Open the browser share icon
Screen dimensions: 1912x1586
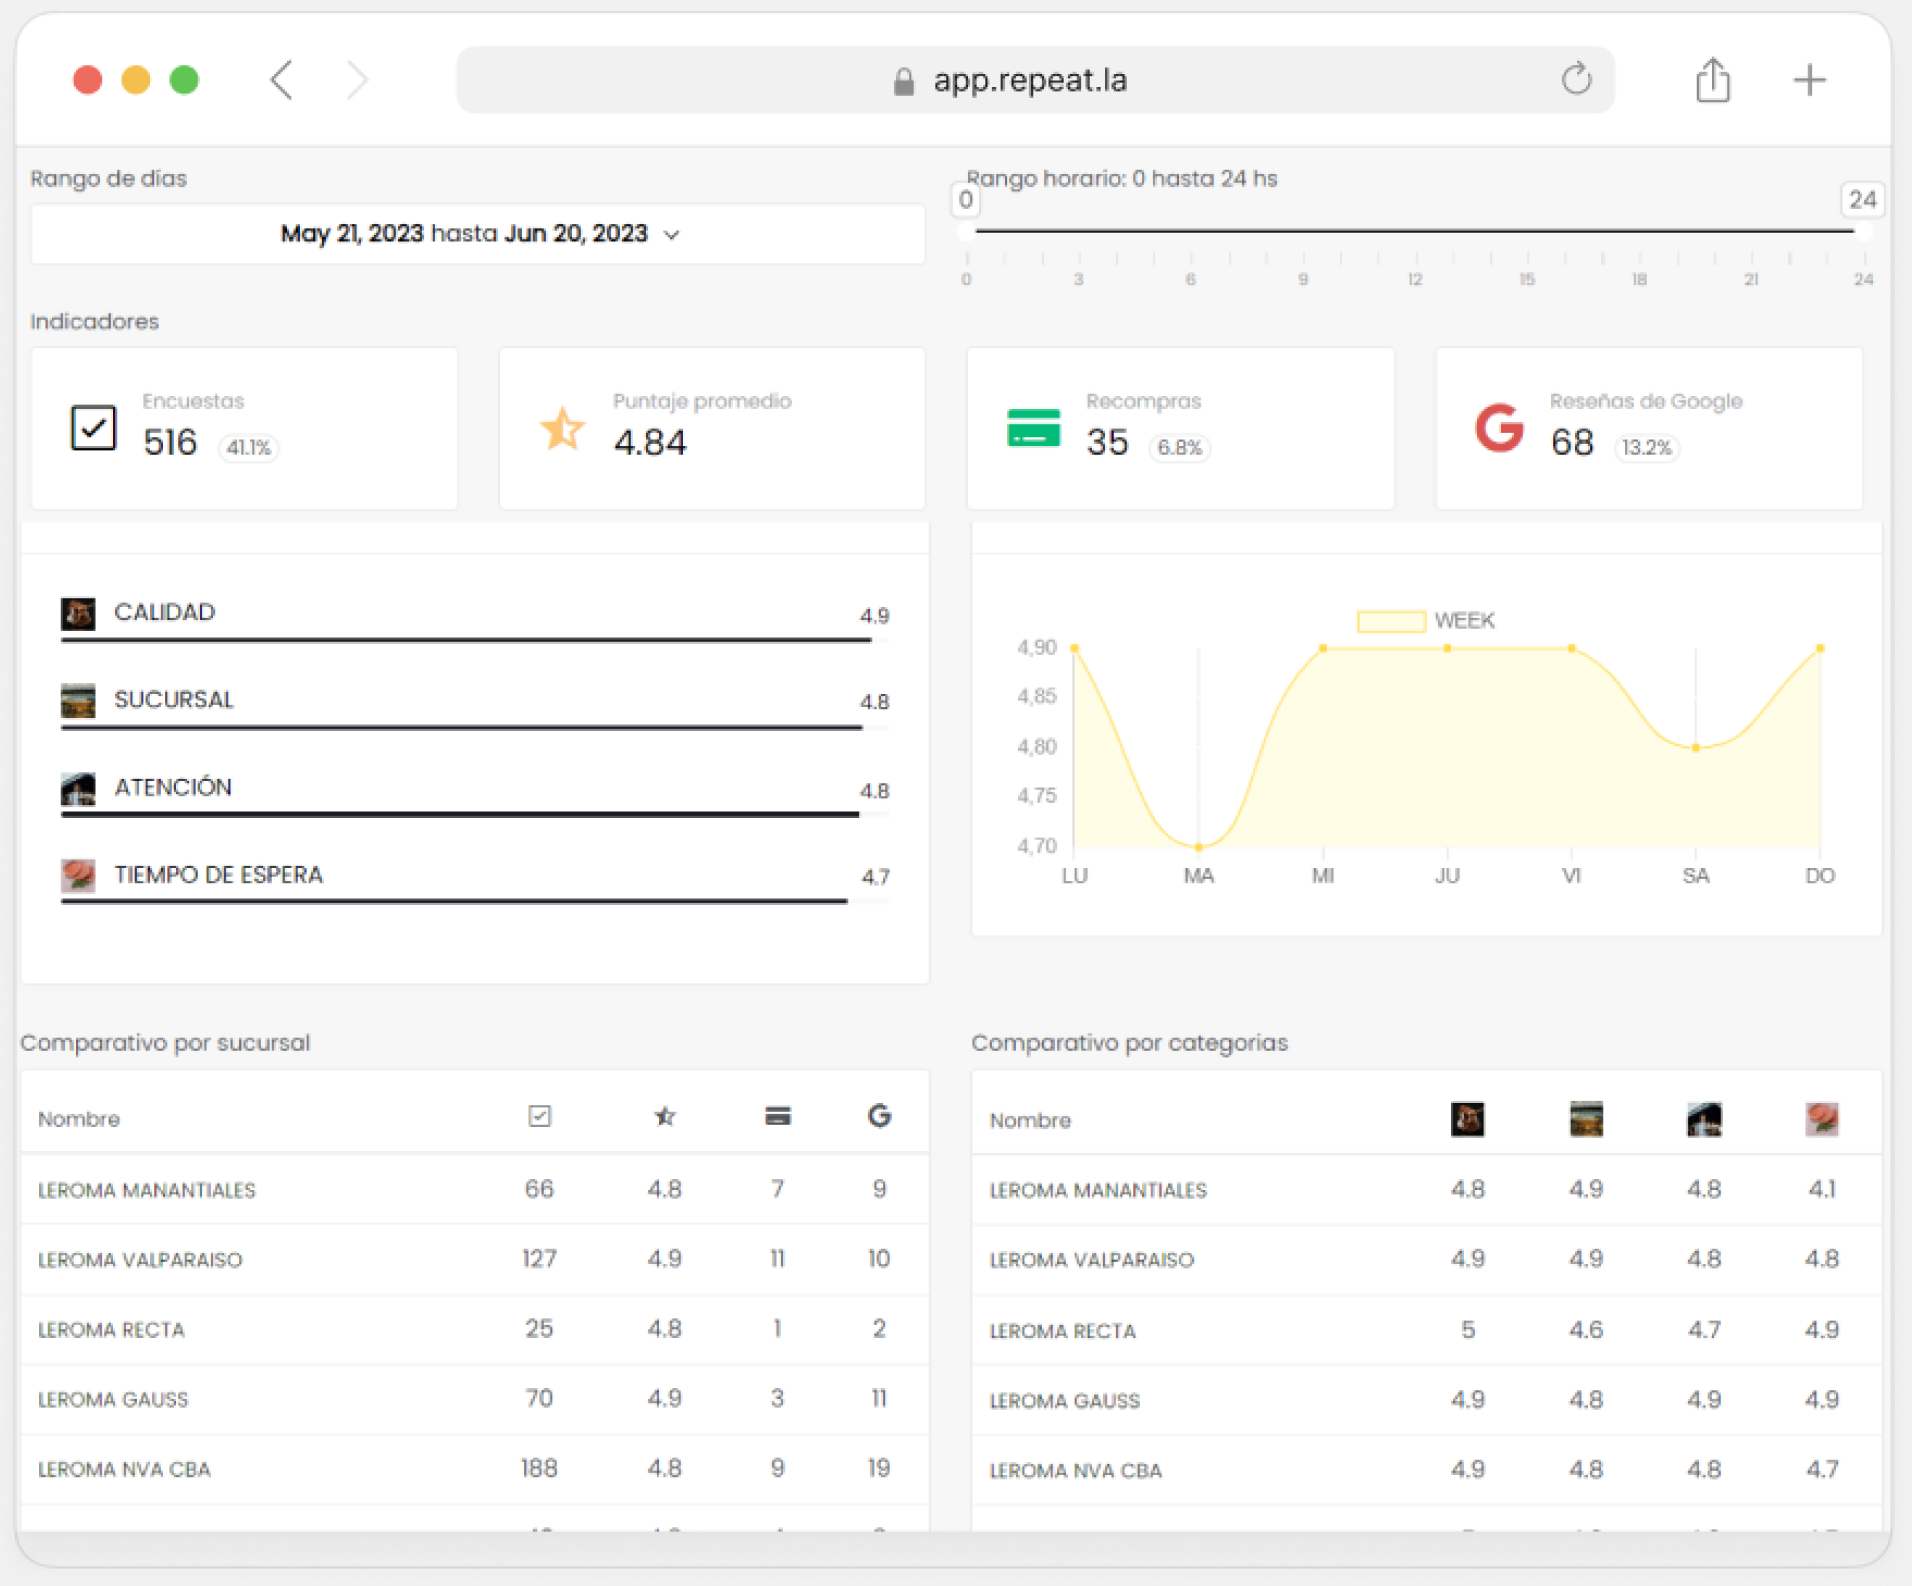click(1713, 80)
